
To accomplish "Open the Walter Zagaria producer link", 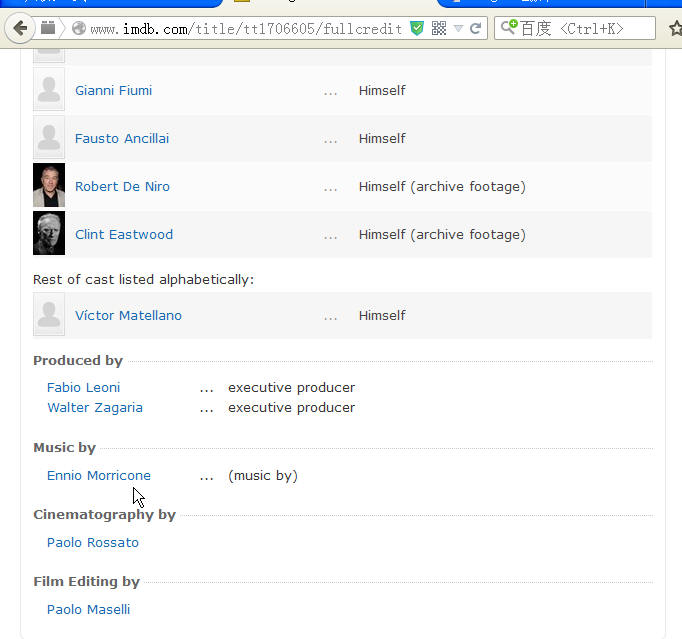I will coord(95,408).
